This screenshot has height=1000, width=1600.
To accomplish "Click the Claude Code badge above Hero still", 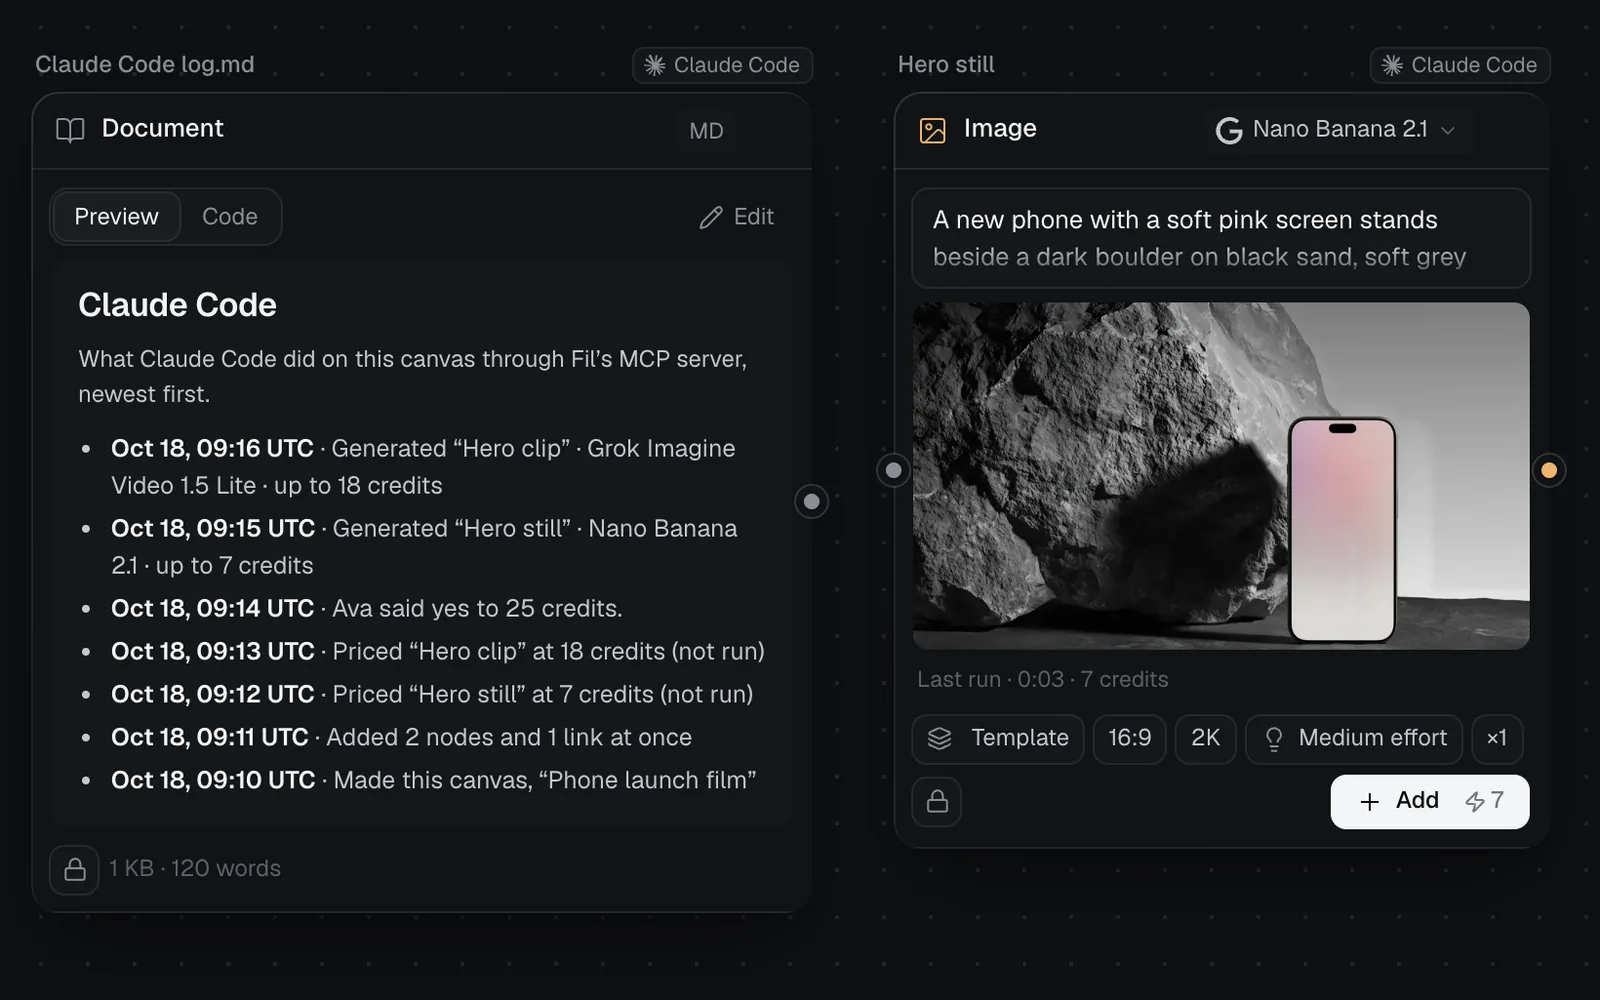I will pos(1460,66).
